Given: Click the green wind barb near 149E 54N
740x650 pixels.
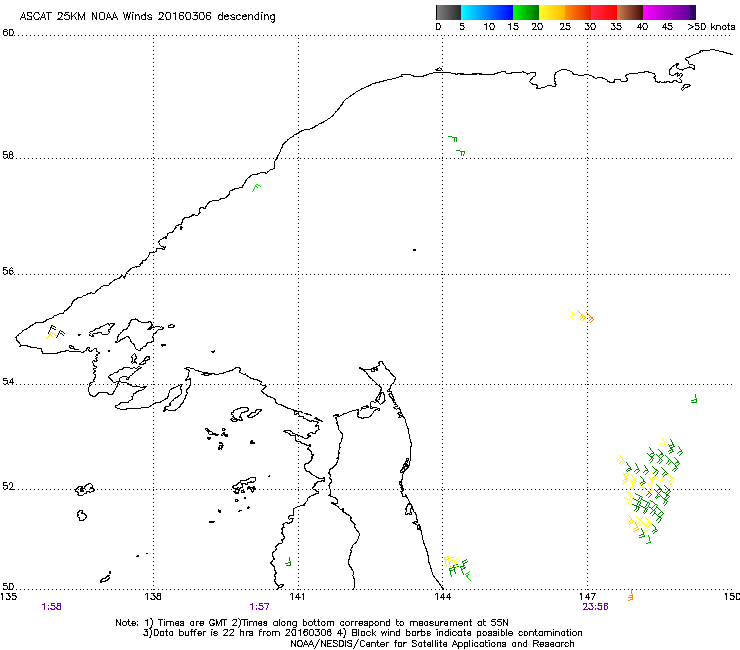Looking at the screenshot, I should click(x=694, y=399).
